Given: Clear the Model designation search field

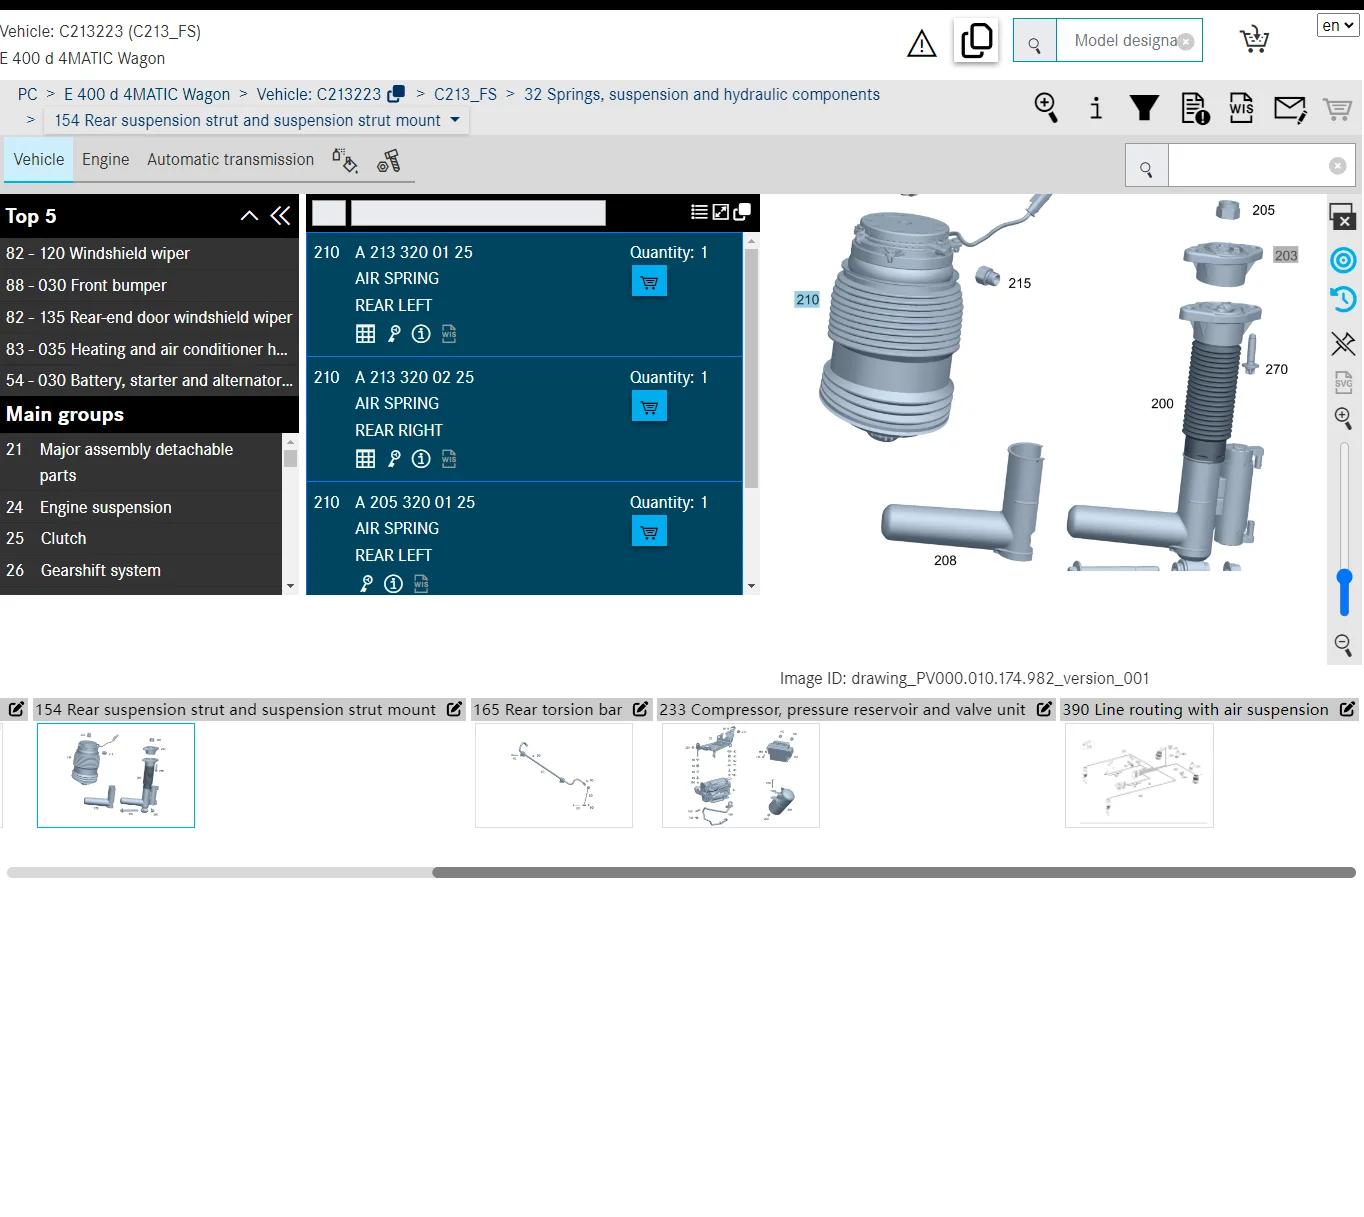Looking at the screenshot, I should tap(1186, 42).
